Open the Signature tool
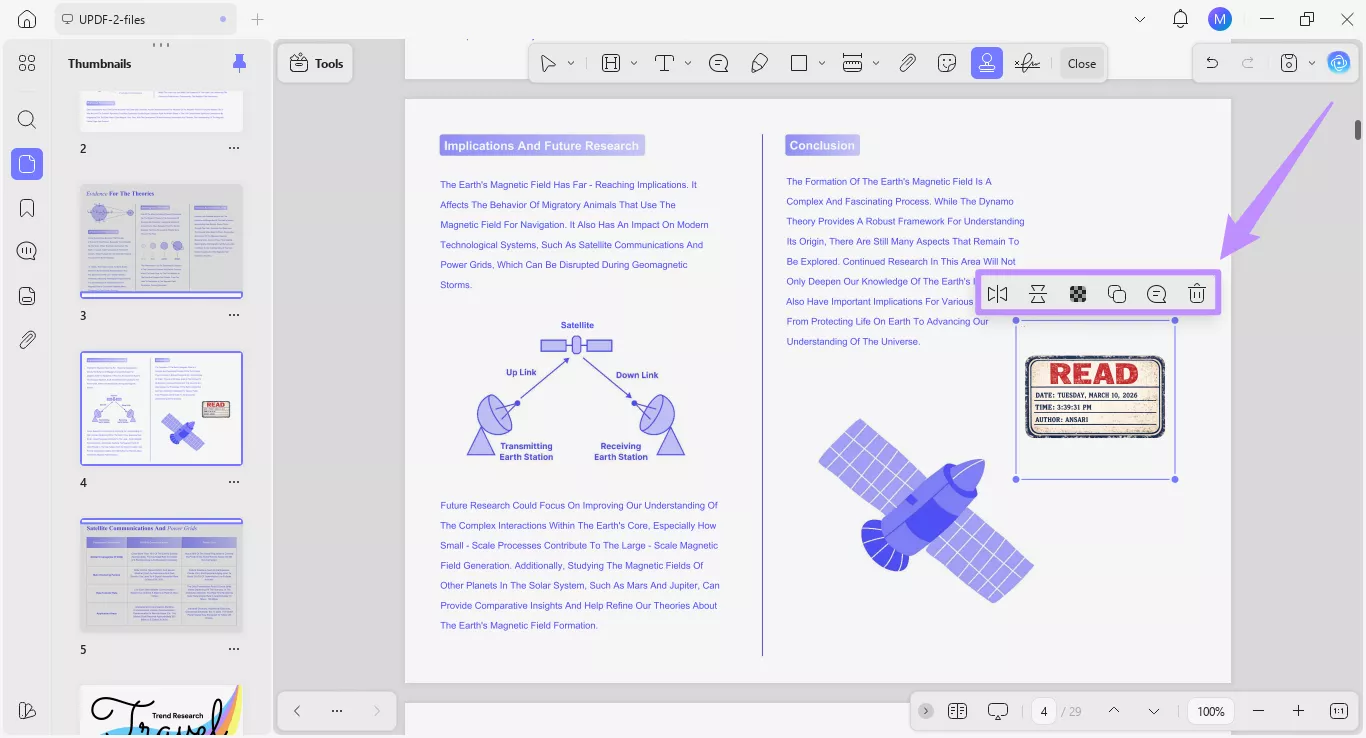The height and width of the screenshot is (738, 1366). tap(1027, 62)
